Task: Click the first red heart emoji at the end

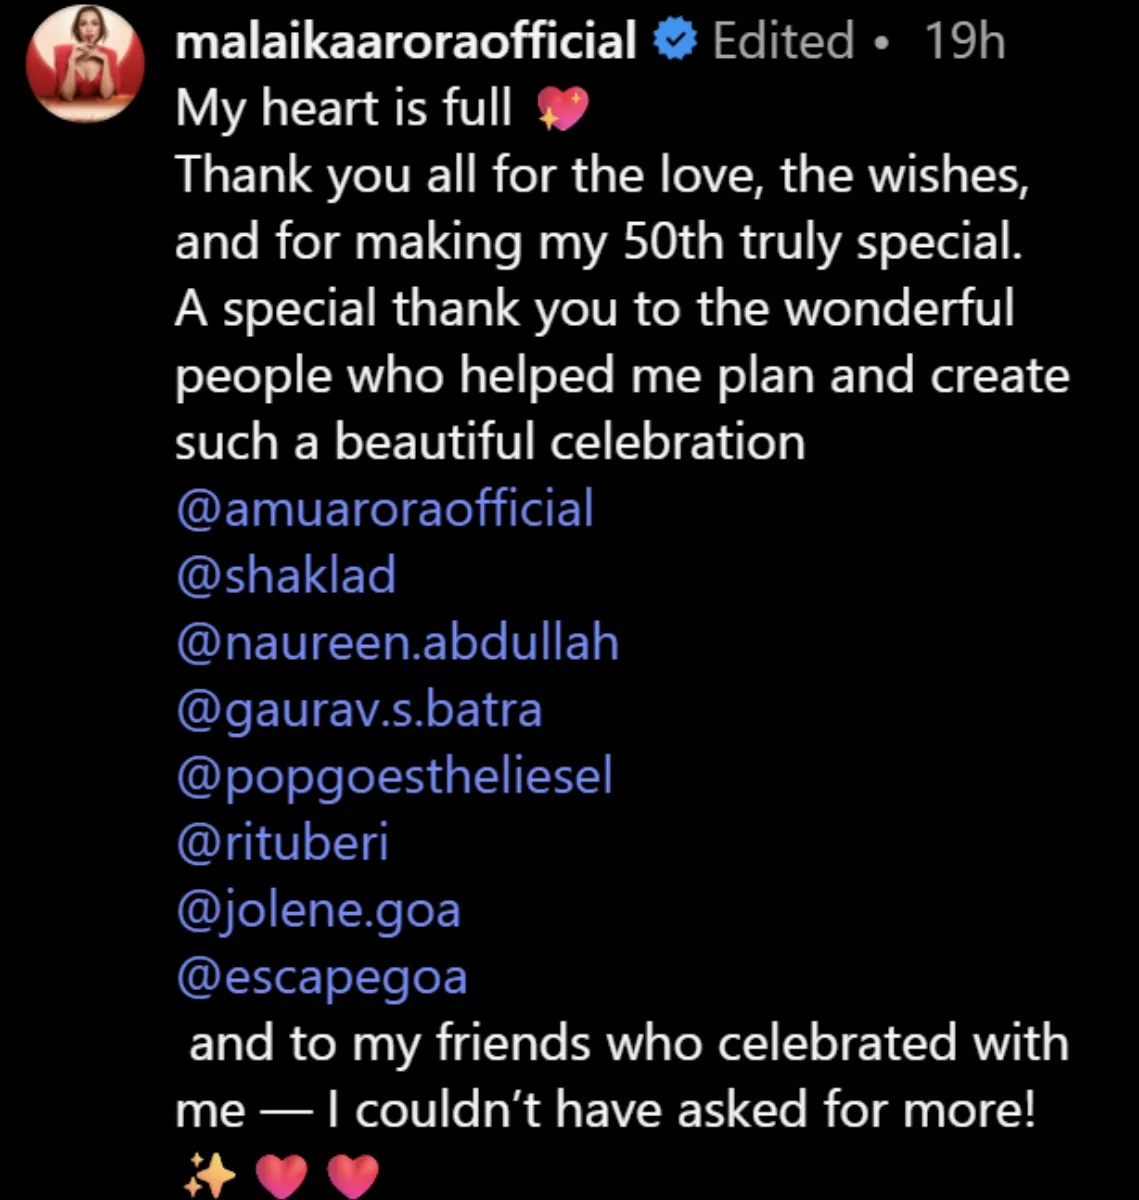Action: (x=284, y=1175)
